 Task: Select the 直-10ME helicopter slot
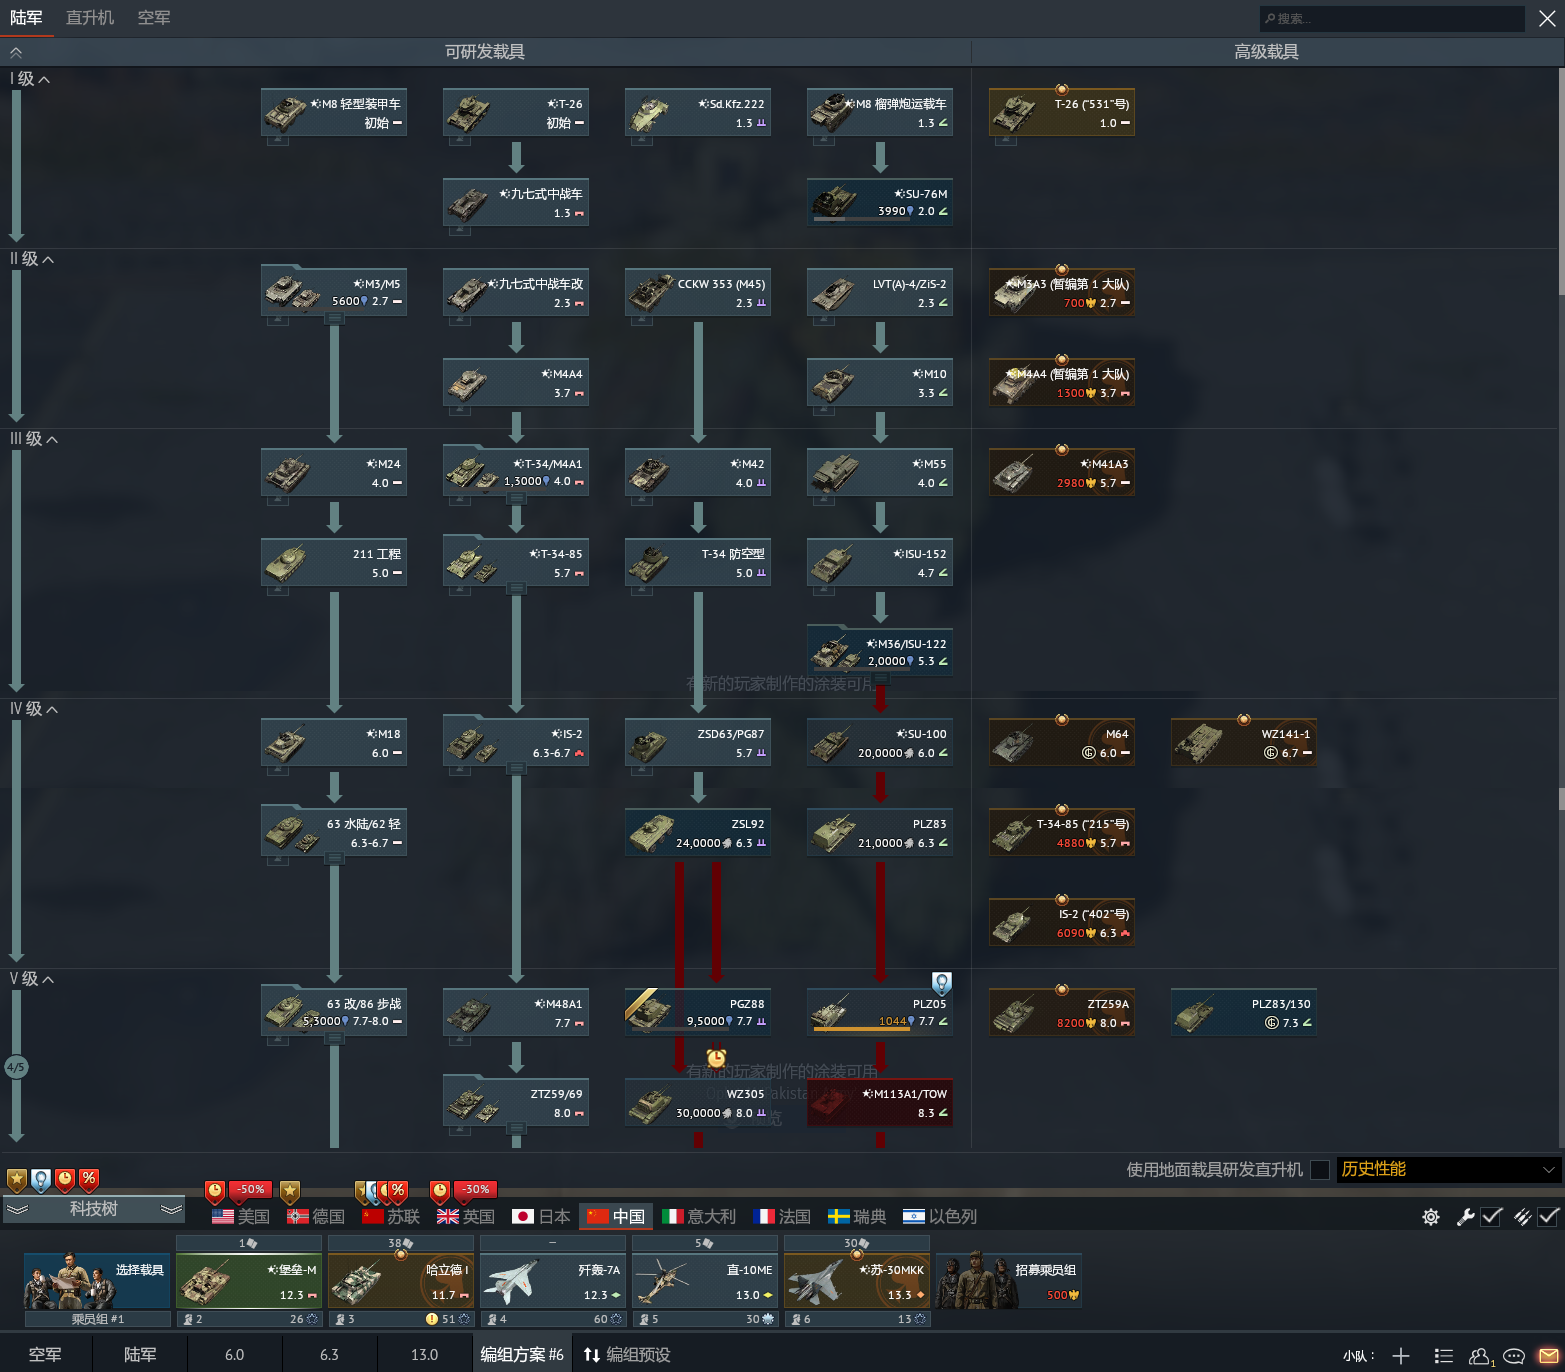coord(705,1280)
